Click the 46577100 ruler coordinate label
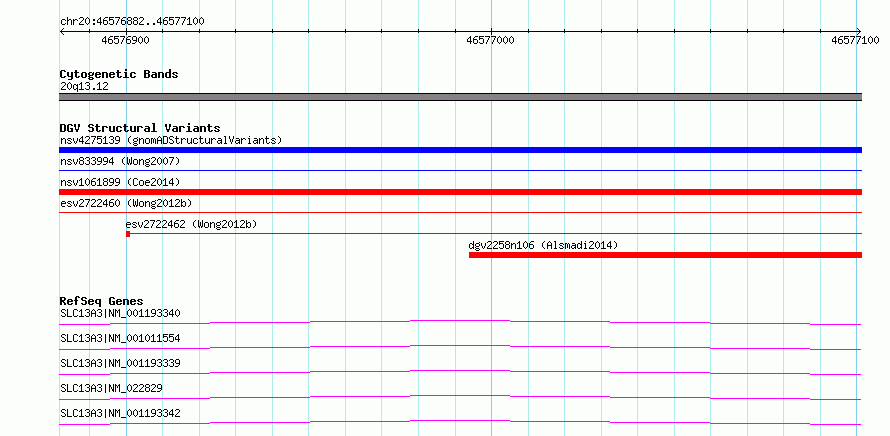This screenshot has height=436, width=890. pos(855,40)
